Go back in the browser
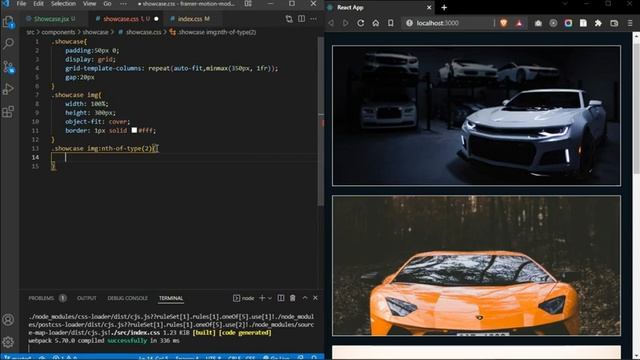Image resolution: width=640 pixels, height=360 pixels. (x=331, y=23)
